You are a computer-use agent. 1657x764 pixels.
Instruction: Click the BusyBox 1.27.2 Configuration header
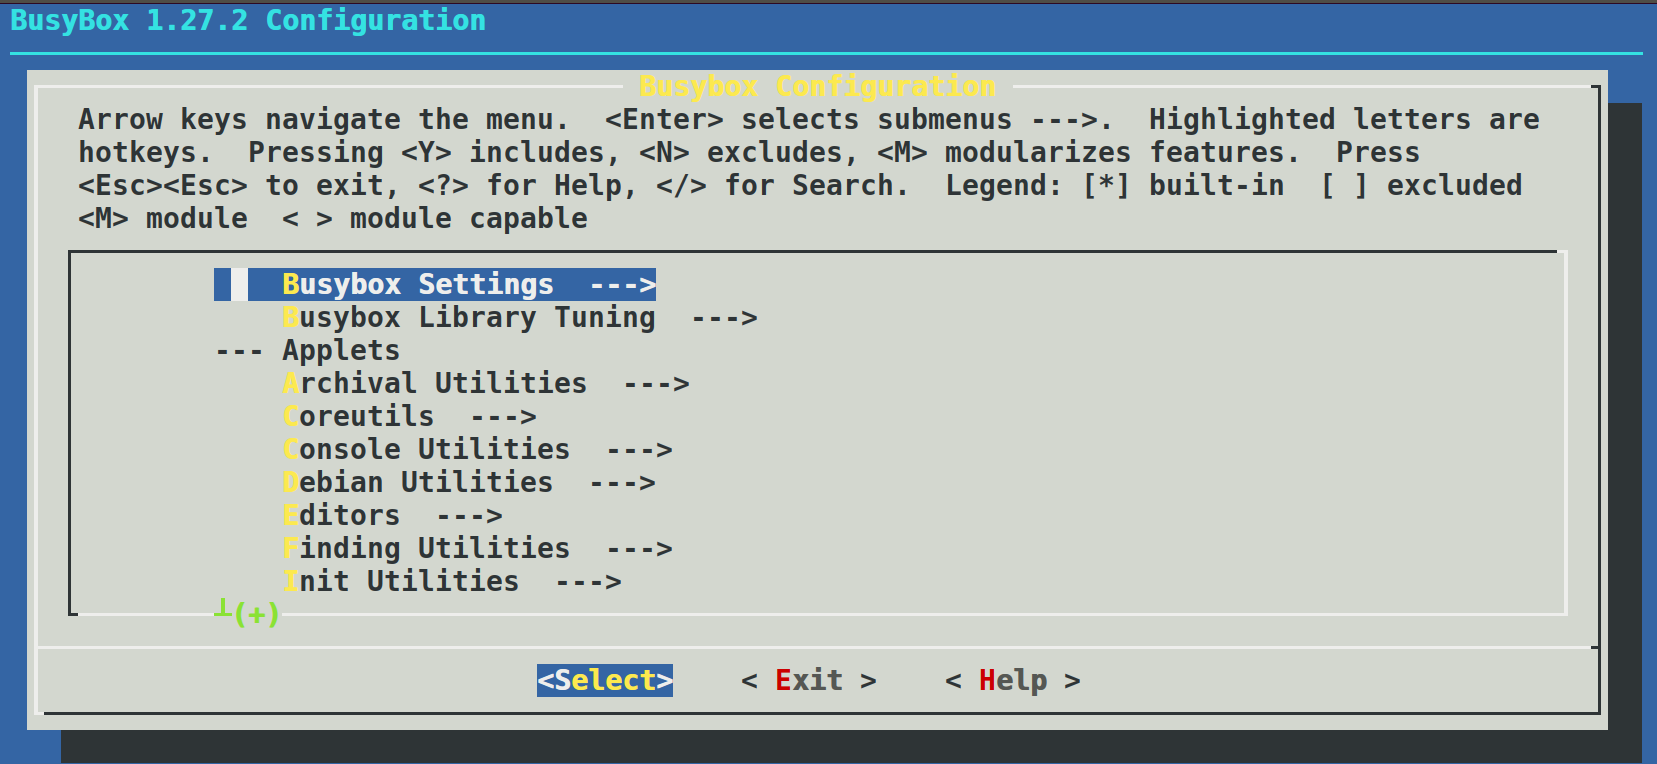[x=248, y=20]
